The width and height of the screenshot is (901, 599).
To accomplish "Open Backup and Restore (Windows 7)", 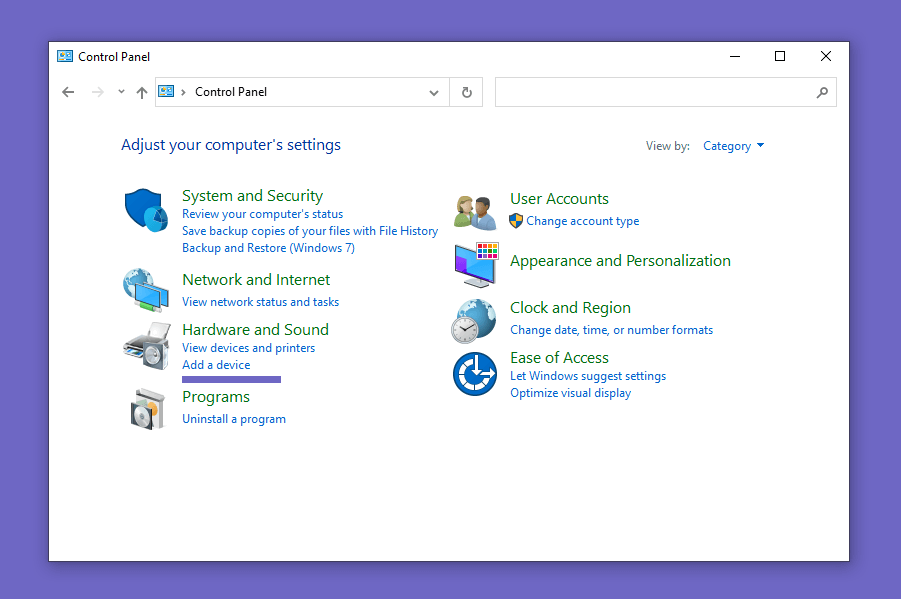I will coord(268,248).
